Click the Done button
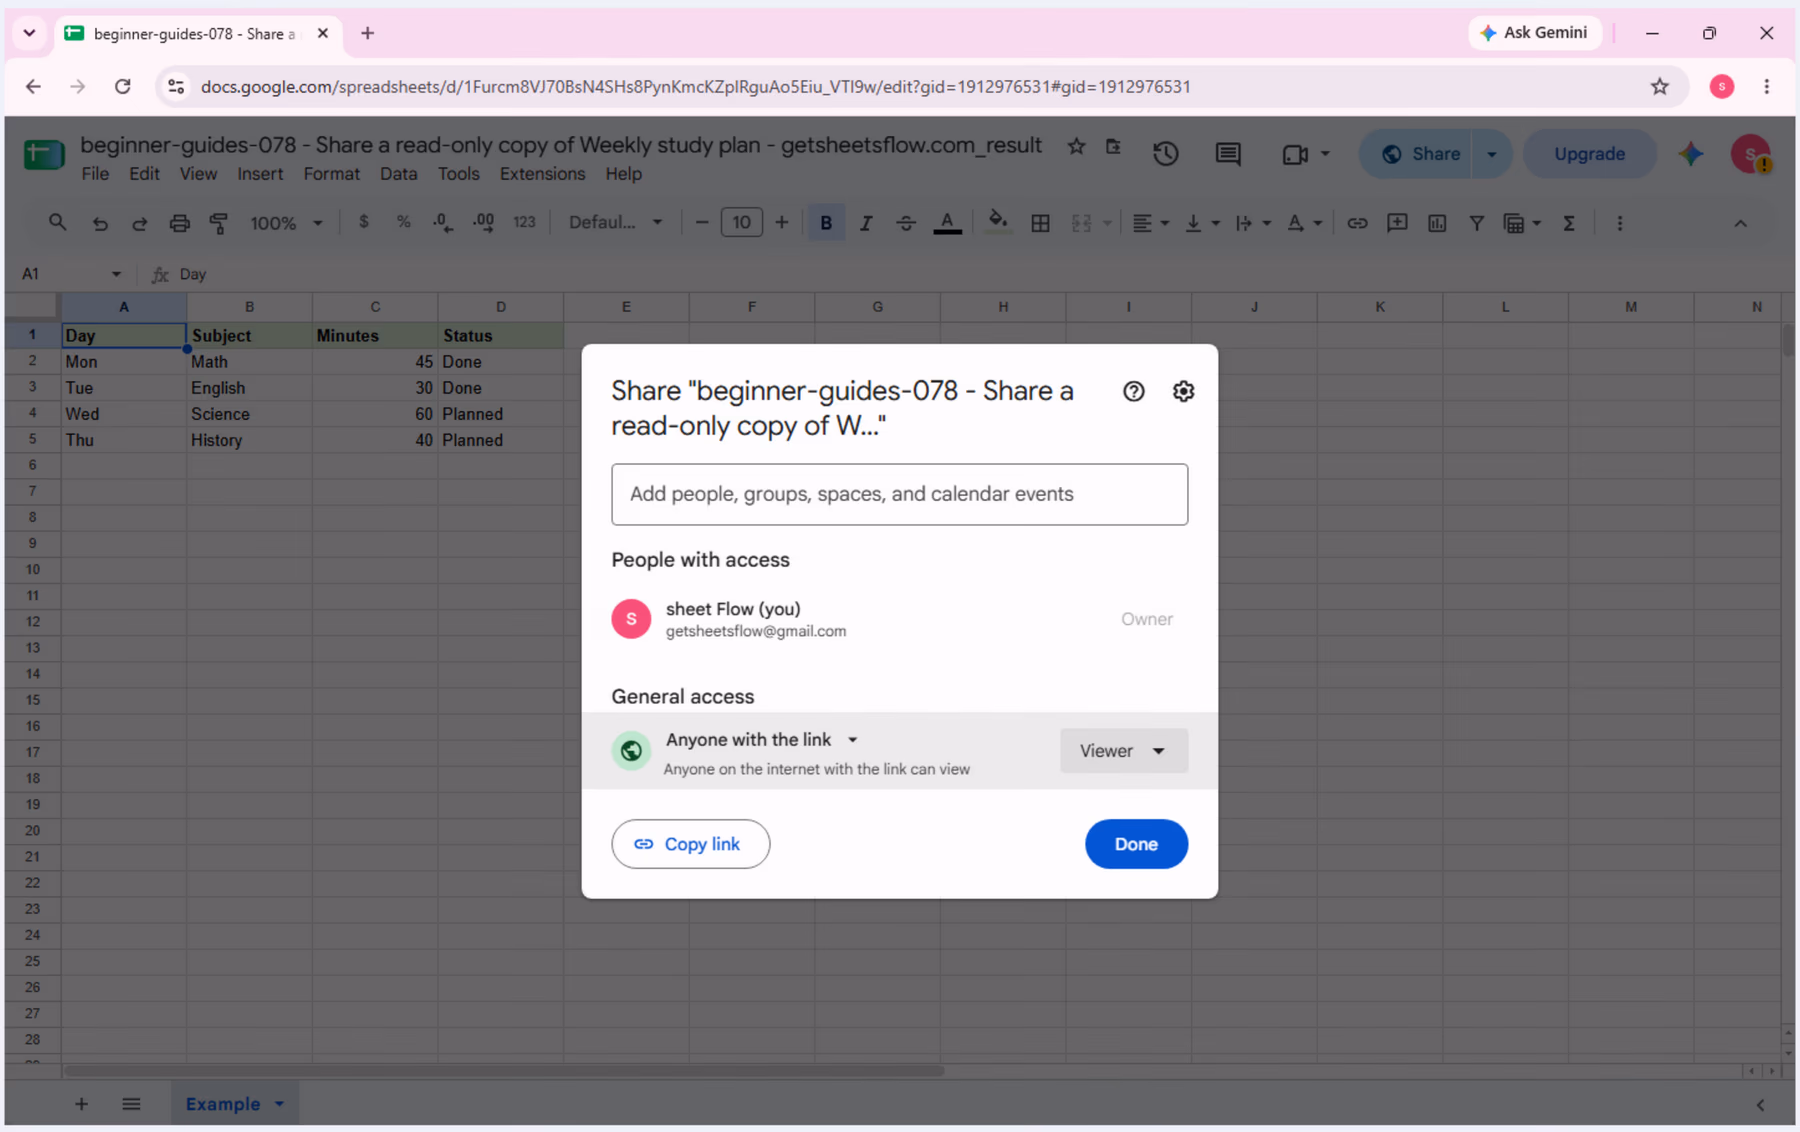 (x=1136, y=844)
